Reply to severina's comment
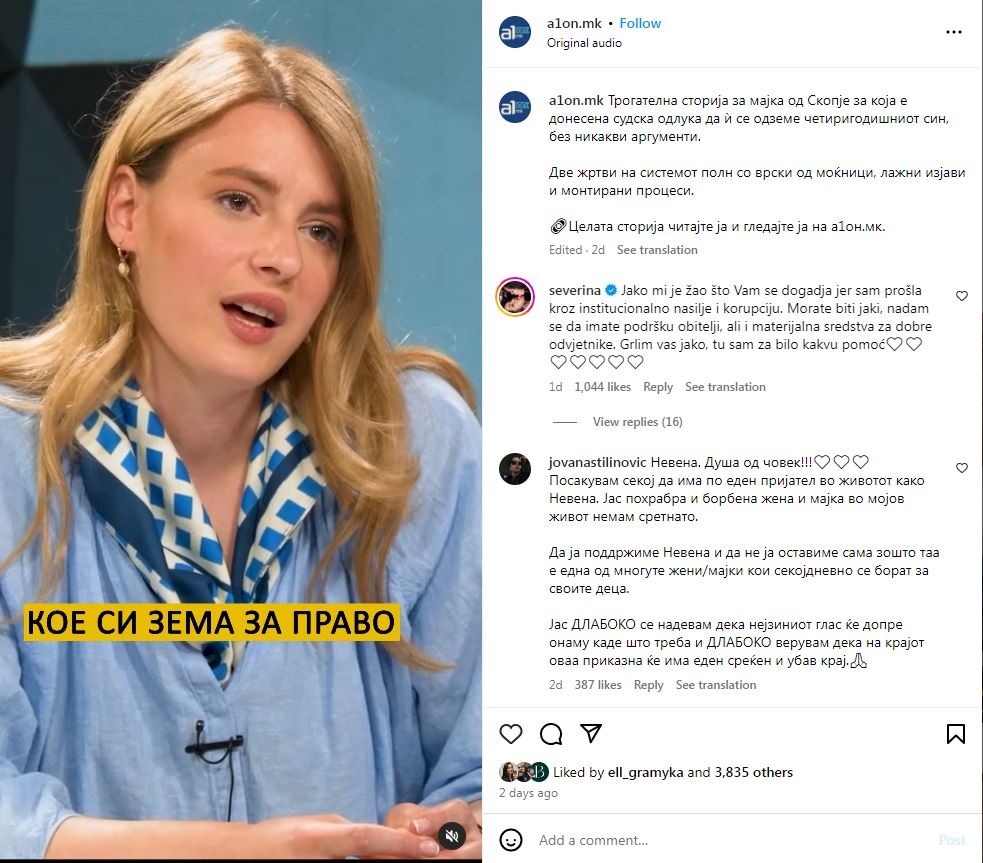 [658, 387]
